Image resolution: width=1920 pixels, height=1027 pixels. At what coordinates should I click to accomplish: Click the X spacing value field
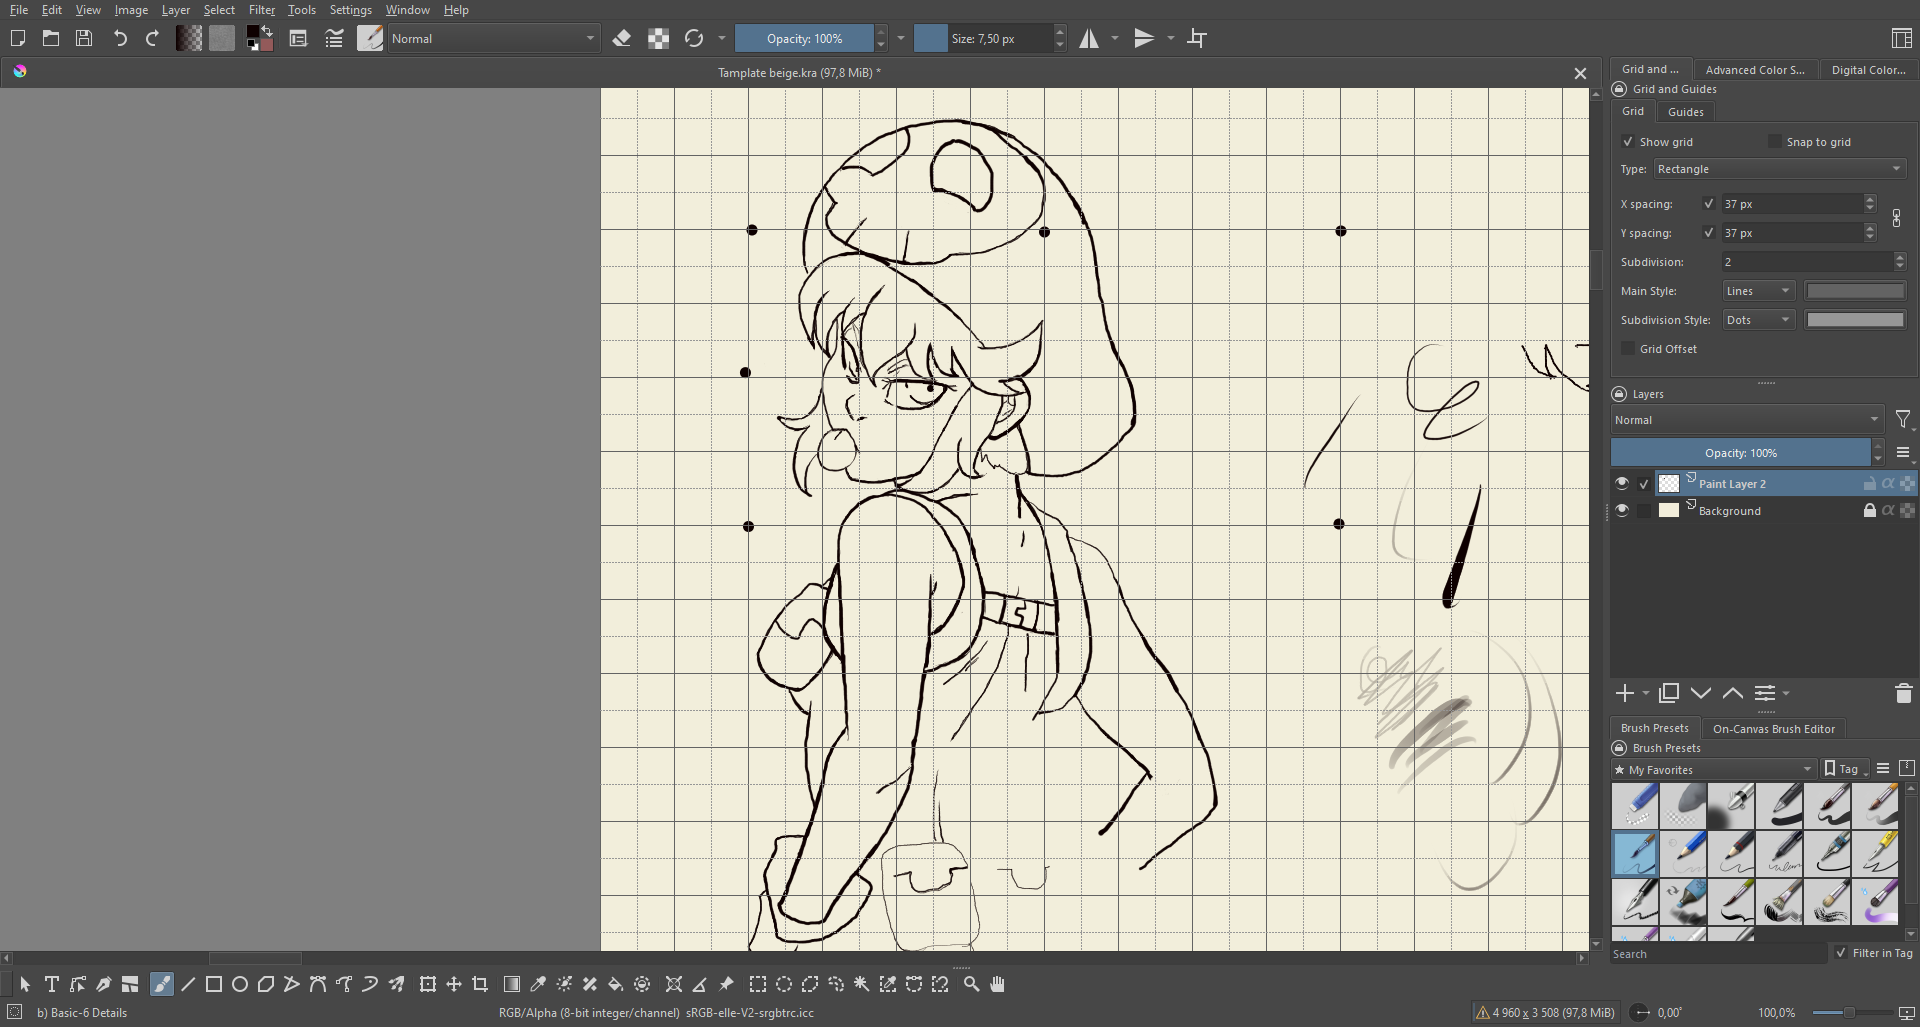click(x=1792, y=204)
